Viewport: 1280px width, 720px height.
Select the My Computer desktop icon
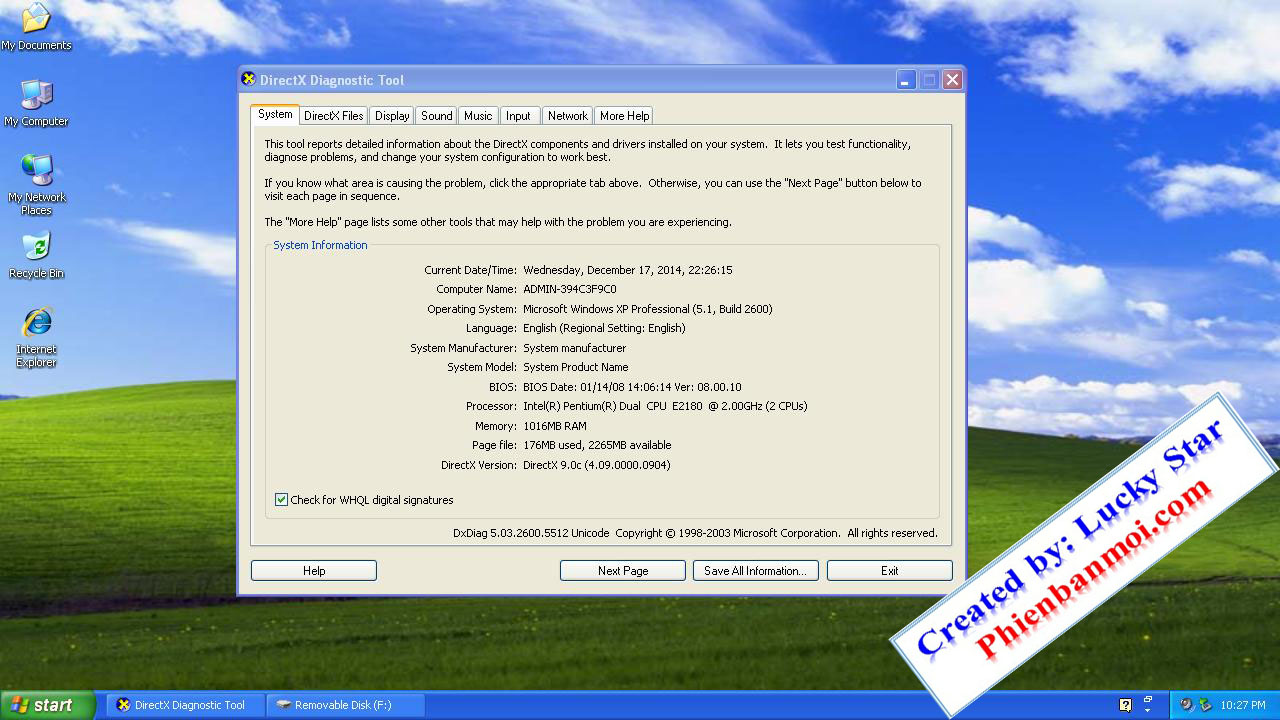pos(36,103)
